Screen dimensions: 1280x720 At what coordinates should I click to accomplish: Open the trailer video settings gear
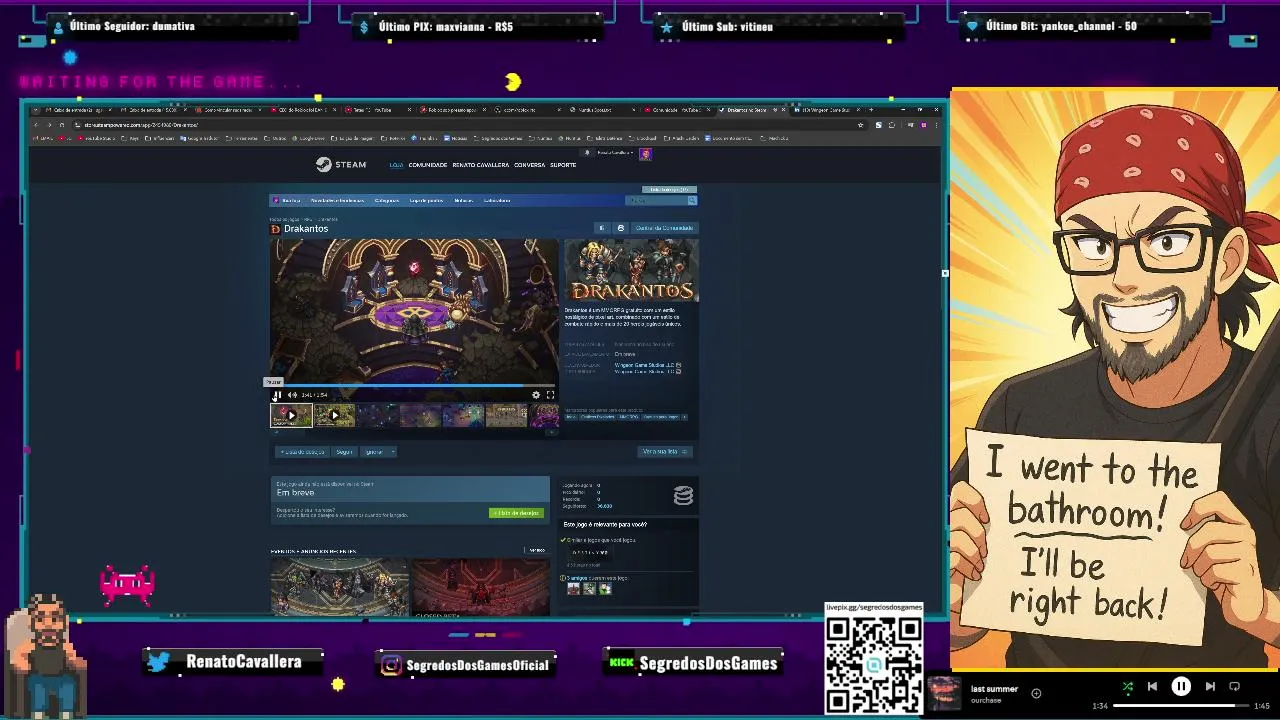[x=536, y=394]
